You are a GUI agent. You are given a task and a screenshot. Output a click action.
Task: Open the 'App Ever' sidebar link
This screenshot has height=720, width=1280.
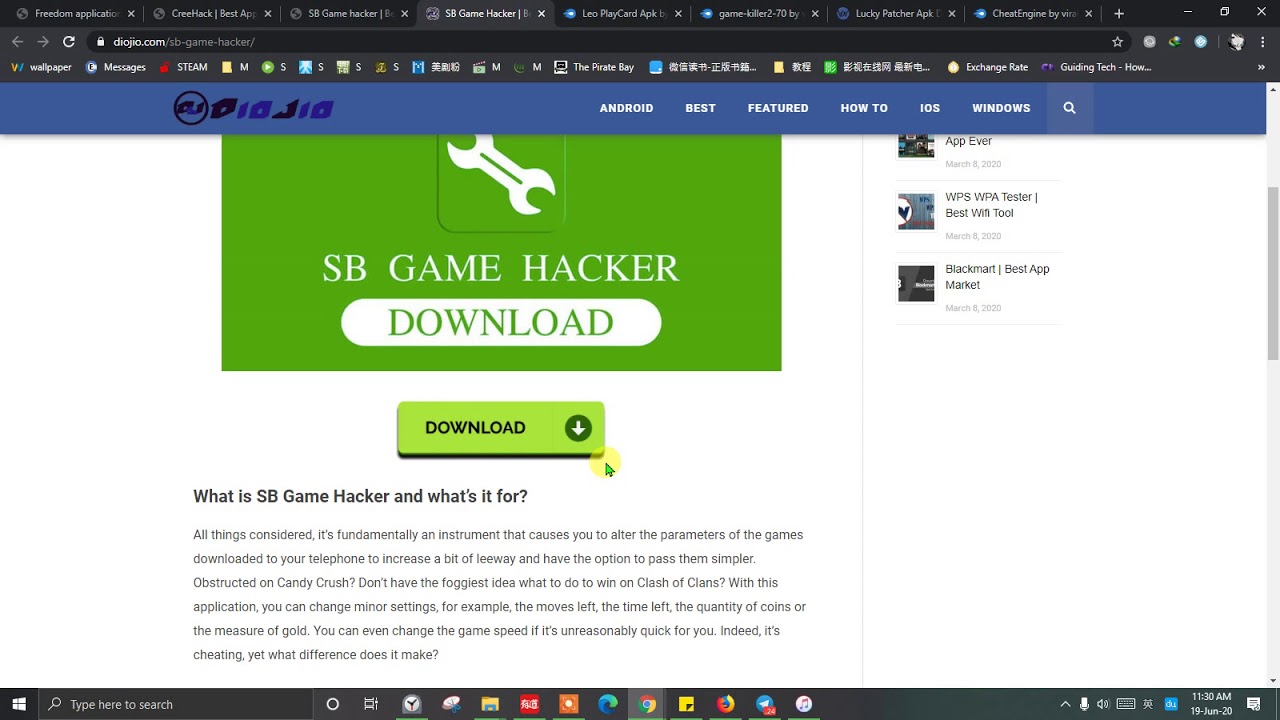(968, 141)
